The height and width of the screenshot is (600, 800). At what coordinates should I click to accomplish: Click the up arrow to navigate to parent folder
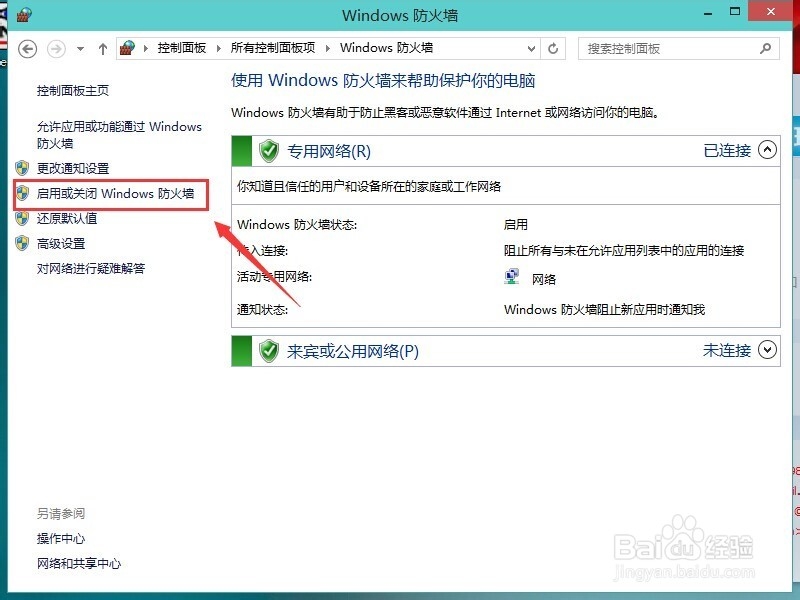[x=103, y=47]
